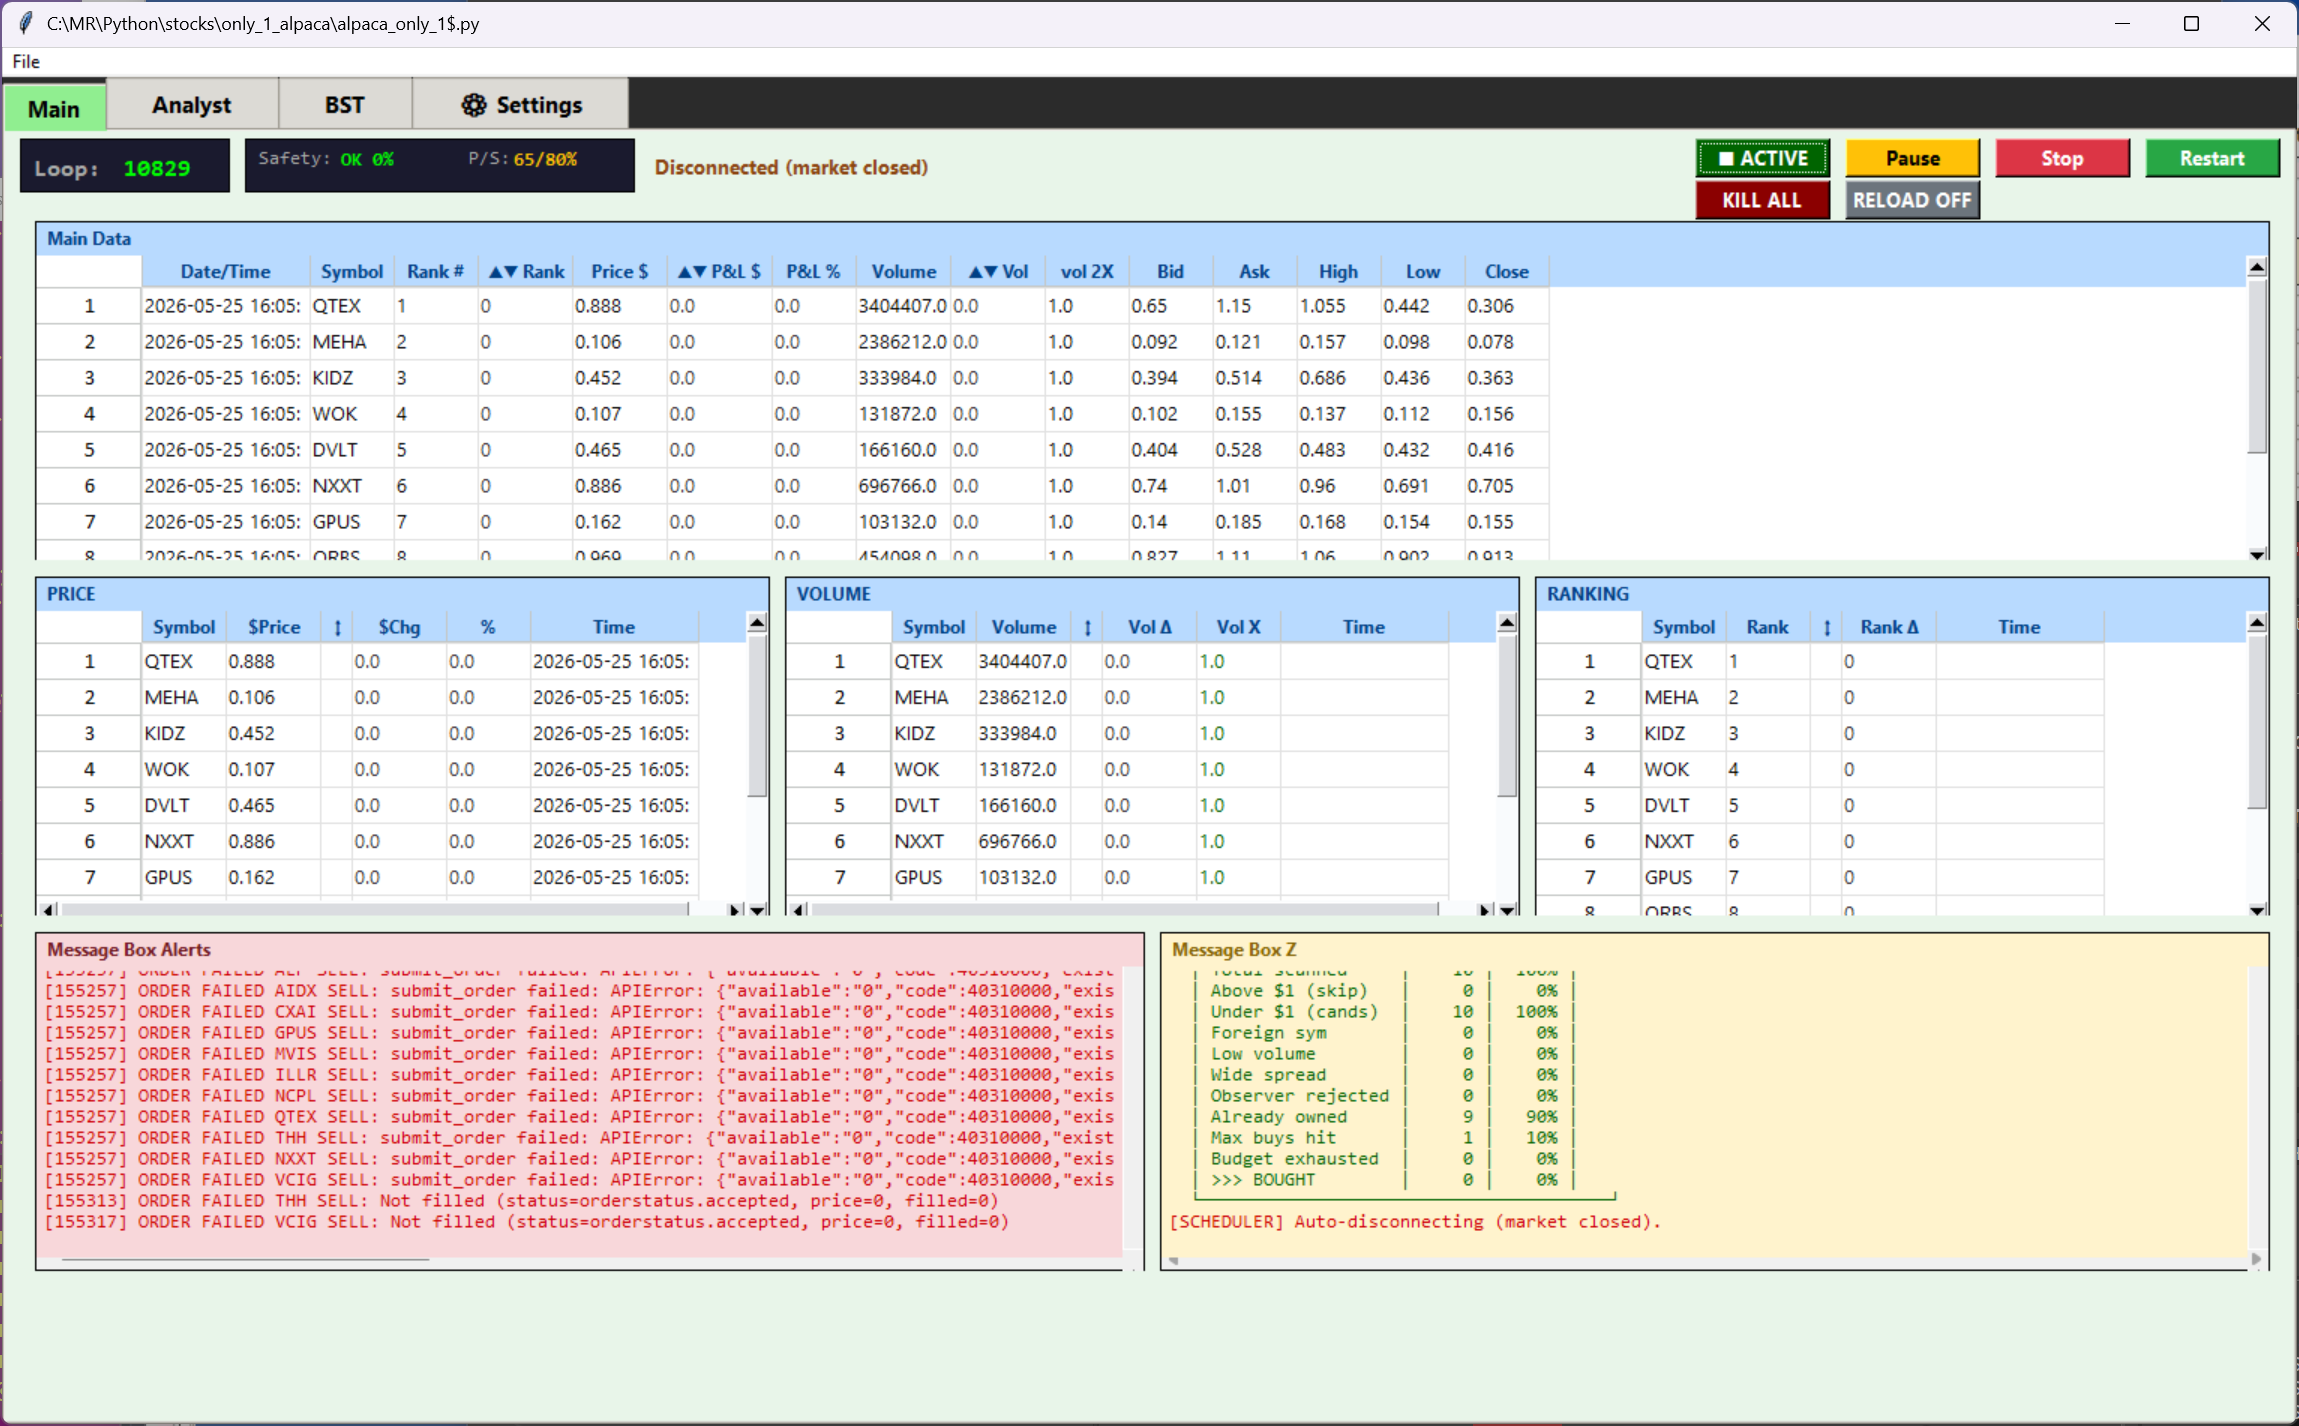Image resolution: width=2299 pixels, height=1426 pixels.
Task: Sort Main Data by Rank # column
Action: click(x=435, y=272)
